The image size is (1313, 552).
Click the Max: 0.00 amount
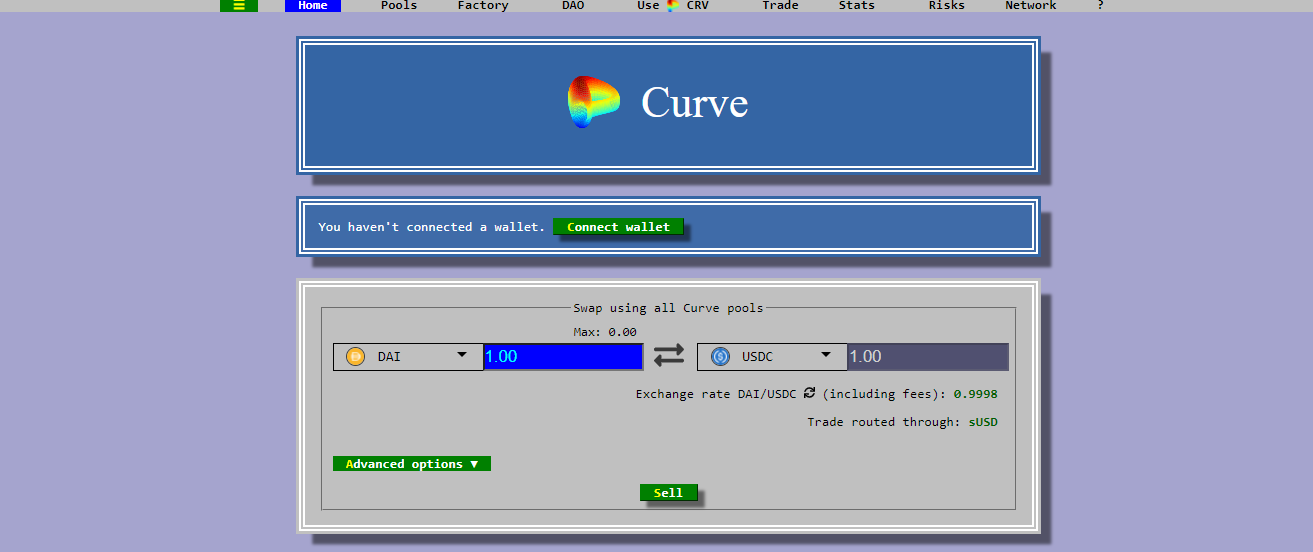(605, 332)
